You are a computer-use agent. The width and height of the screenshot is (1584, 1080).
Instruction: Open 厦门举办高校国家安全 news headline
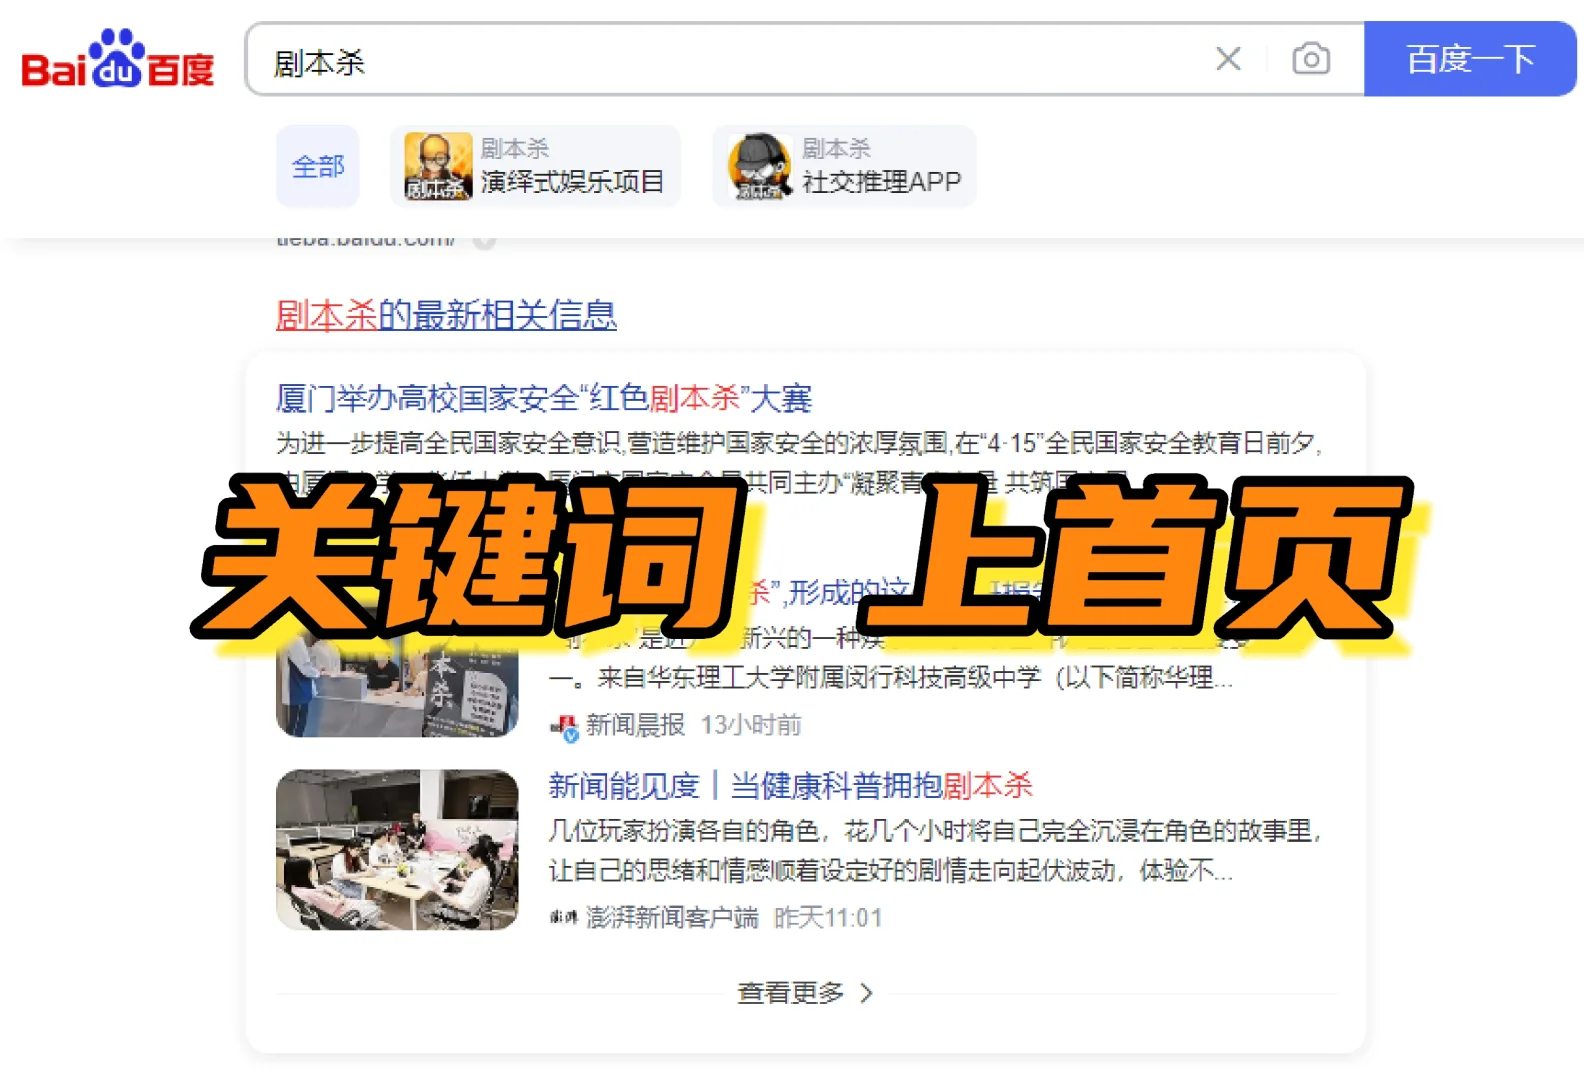tap(544, 398)
